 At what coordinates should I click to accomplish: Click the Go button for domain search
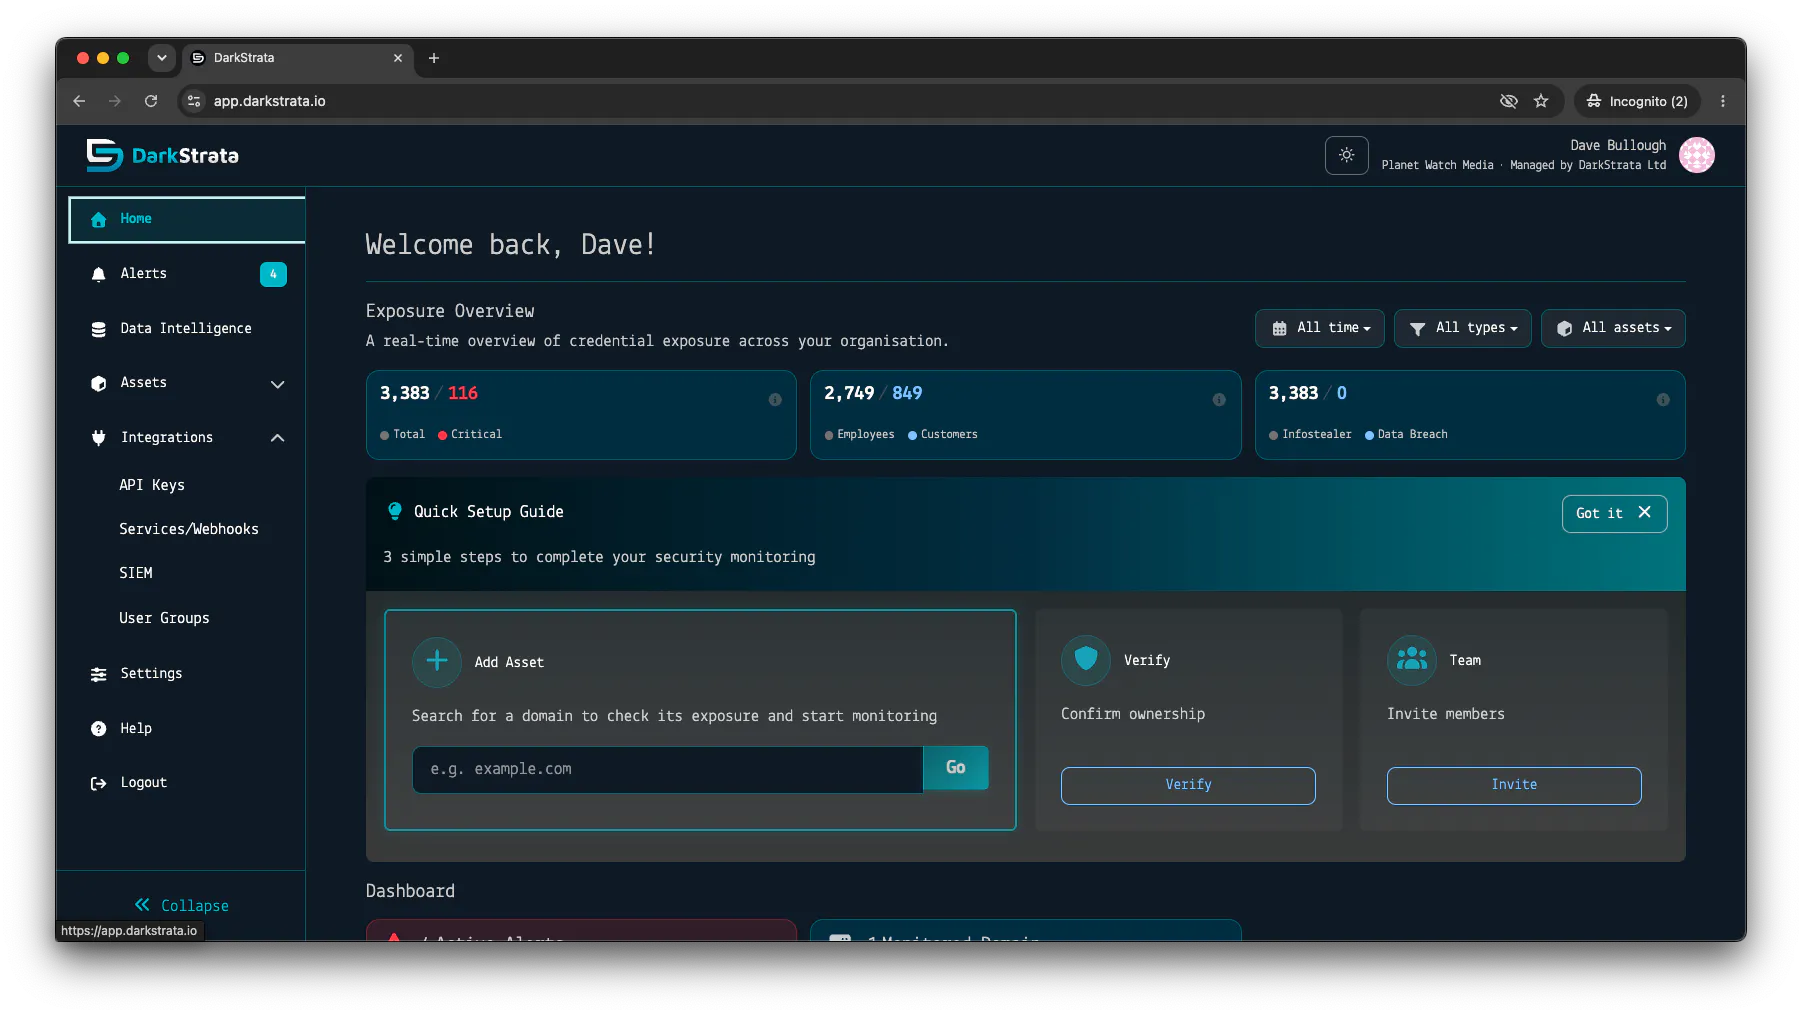(956, 768)
